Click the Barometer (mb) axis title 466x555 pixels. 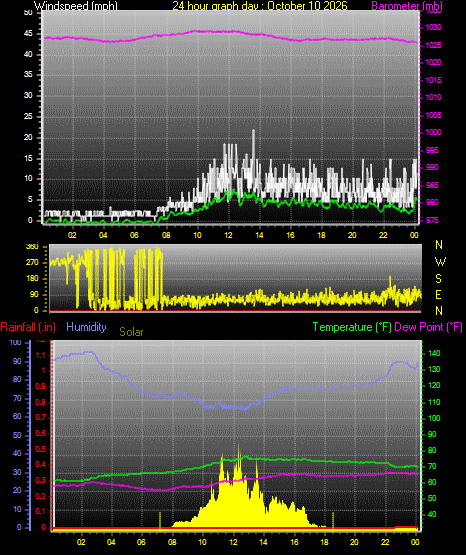407,5
